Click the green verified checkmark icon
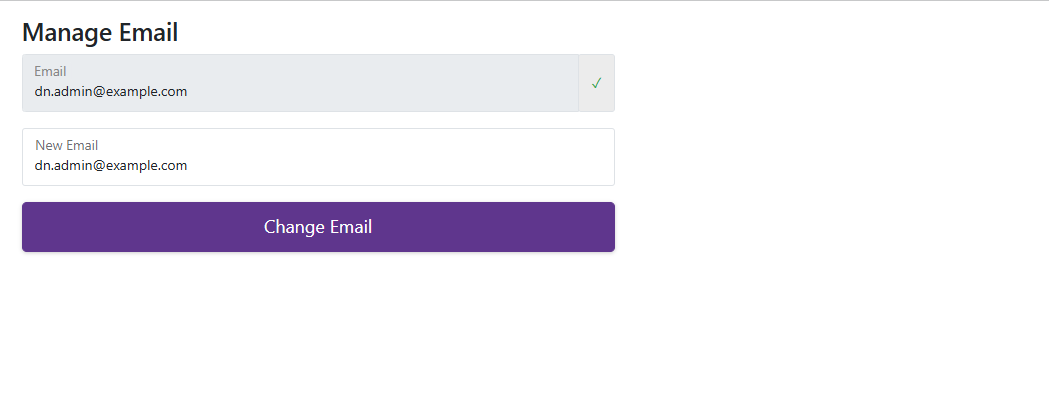Image resolution: width=1049 pixels, height=418 pixels. pos(596,83)
